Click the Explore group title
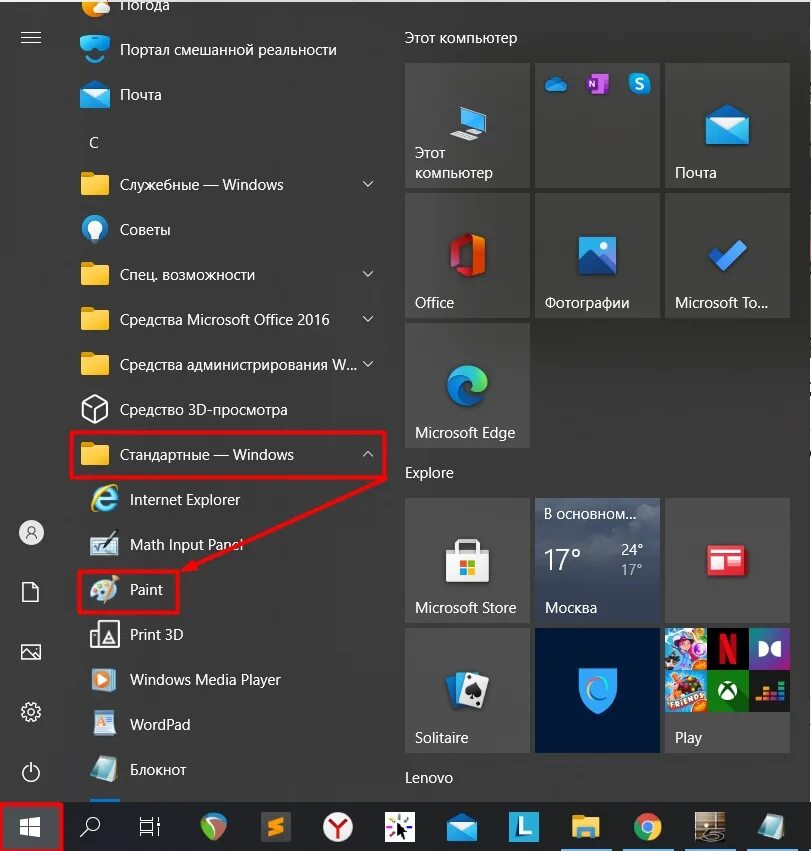811x851 pixels. click(429, 473)
